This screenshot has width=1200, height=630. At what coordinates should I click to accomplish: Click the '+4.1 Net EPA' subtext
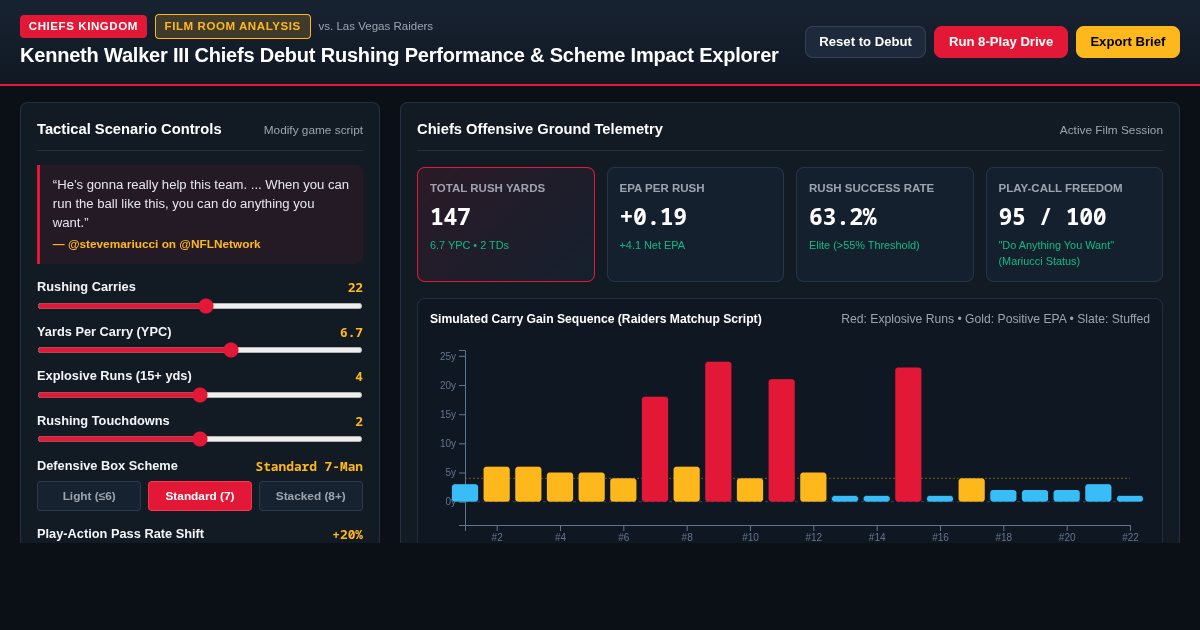click(x=652, y=245)
